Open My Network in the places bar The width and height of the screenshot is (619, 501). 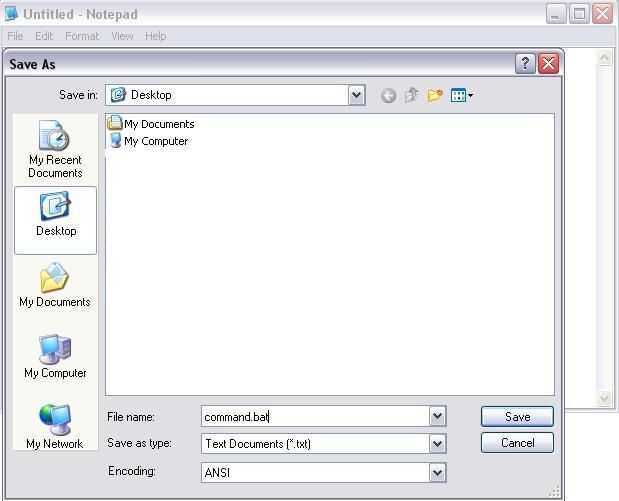tap(55, 426)
